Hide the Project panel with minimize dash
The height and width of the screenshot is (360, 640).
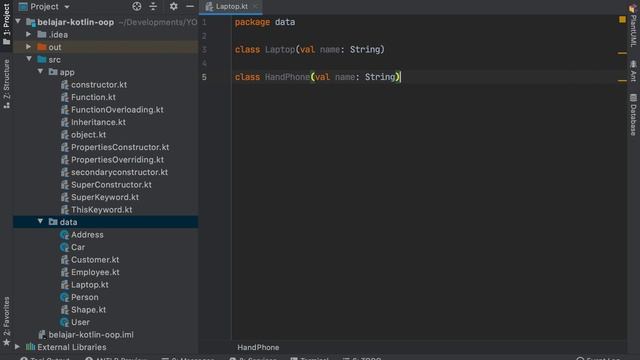(x=190, y=6)
